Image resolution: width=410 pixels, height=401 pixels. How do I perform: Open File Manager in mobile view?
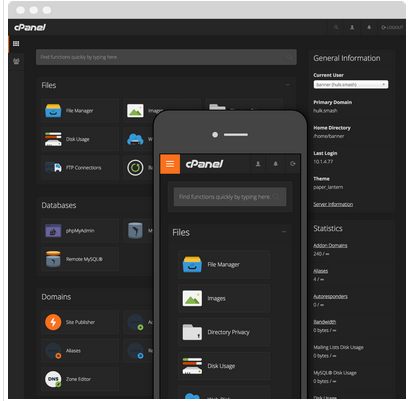(x=224, y=264)
